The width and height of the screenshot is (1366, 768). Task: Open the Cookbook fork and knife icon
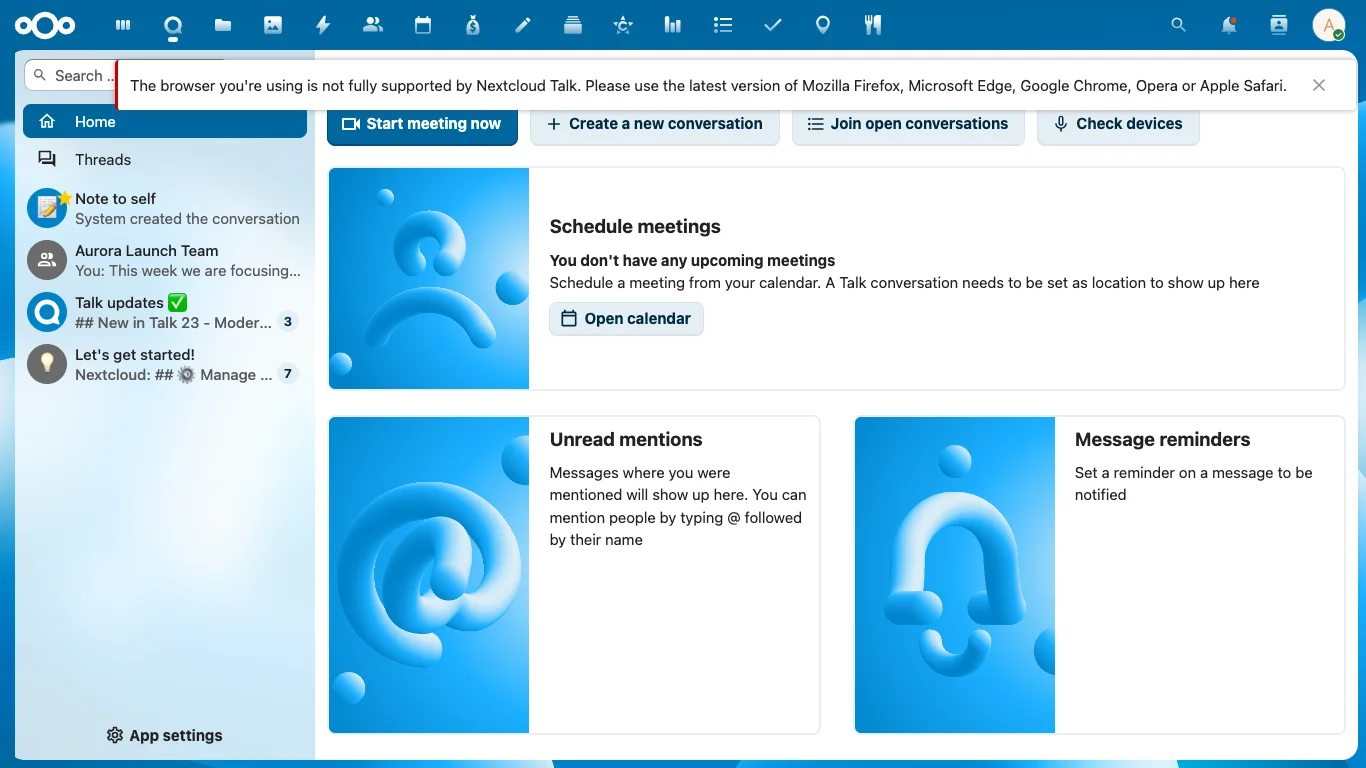[873, 25]
